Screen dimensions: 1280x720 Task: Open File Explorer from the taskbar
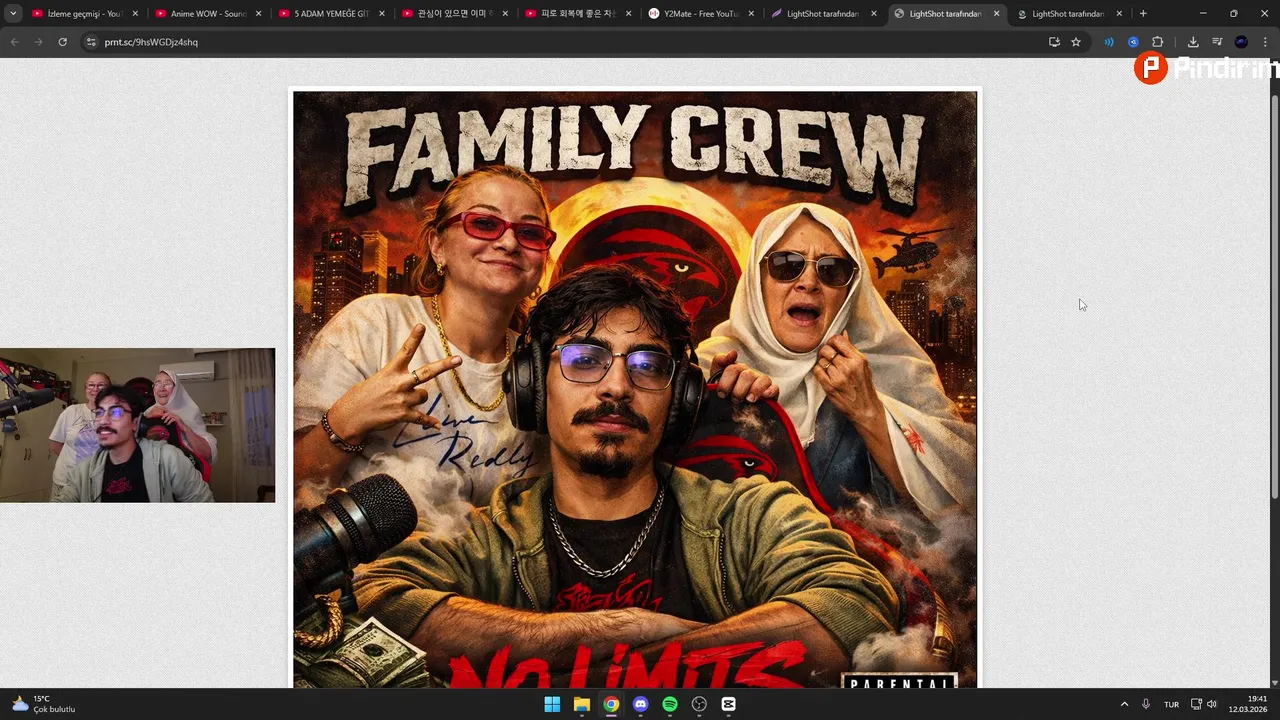point(581,704)
